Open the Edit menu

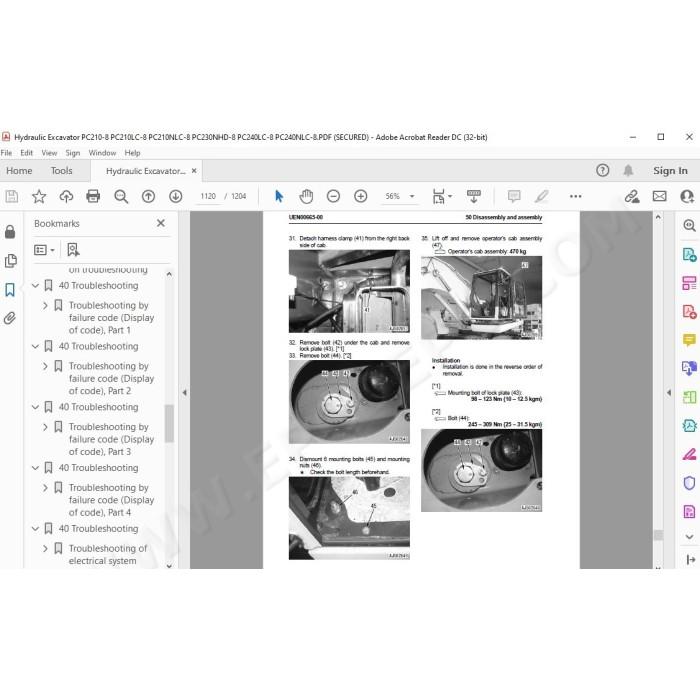(x=26, y=153)
